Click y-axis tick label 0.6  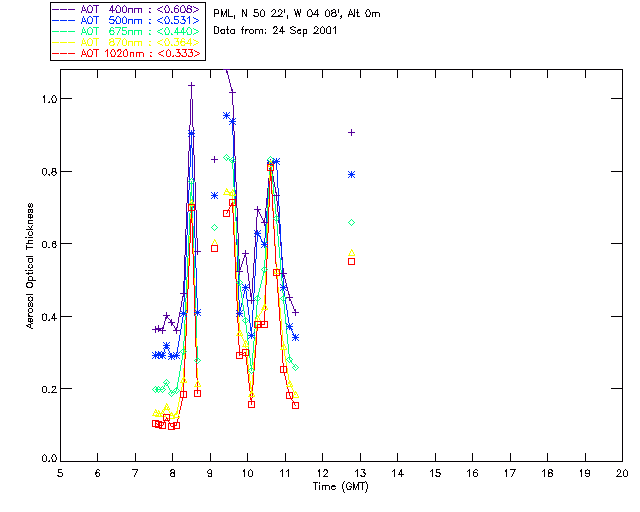[x=49, y=244]
